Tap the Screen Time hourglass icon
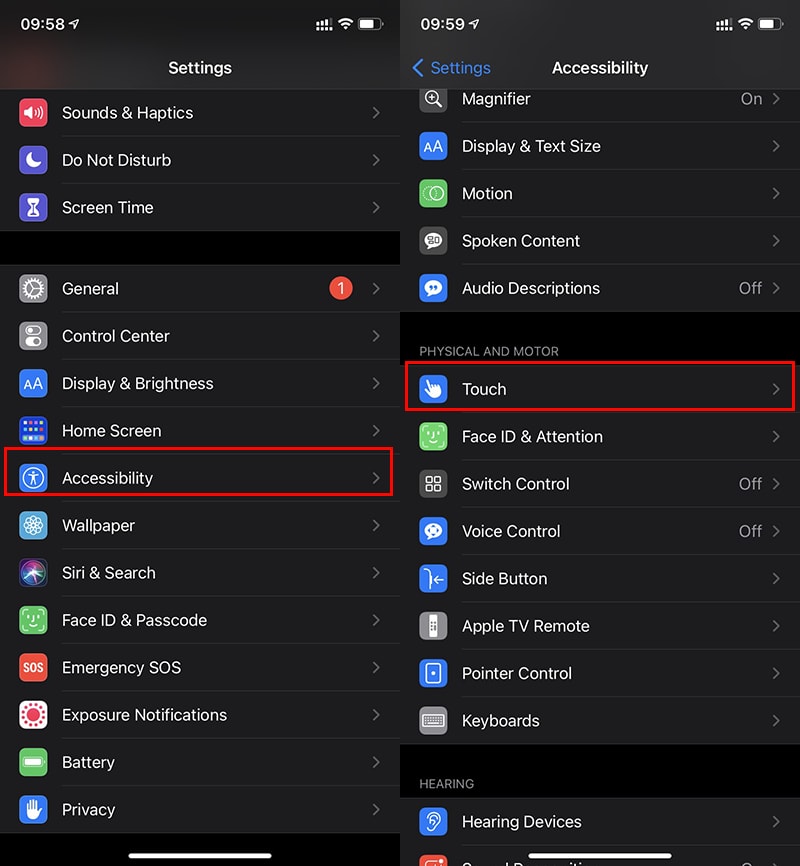 pos(33,208)
